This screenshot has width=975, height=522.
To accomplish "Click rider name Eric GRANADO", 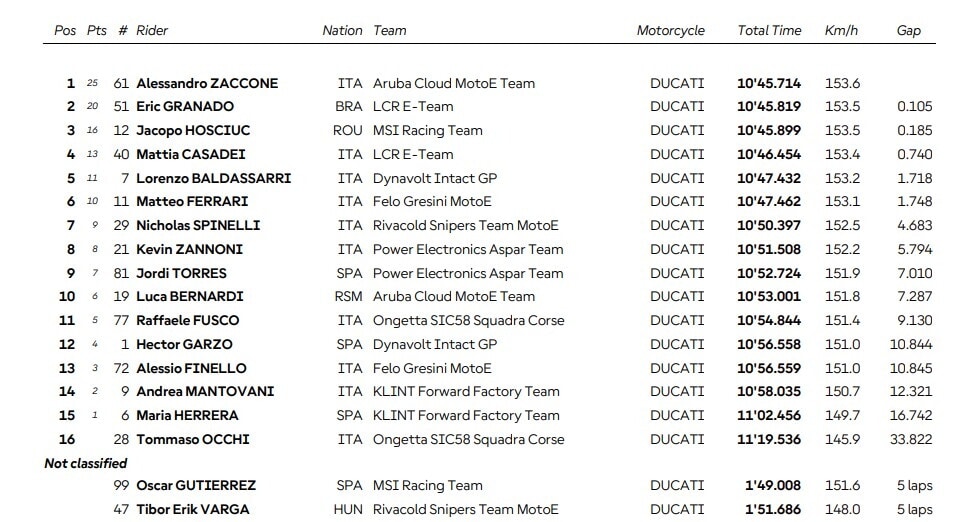I will [x=185, y=107].
